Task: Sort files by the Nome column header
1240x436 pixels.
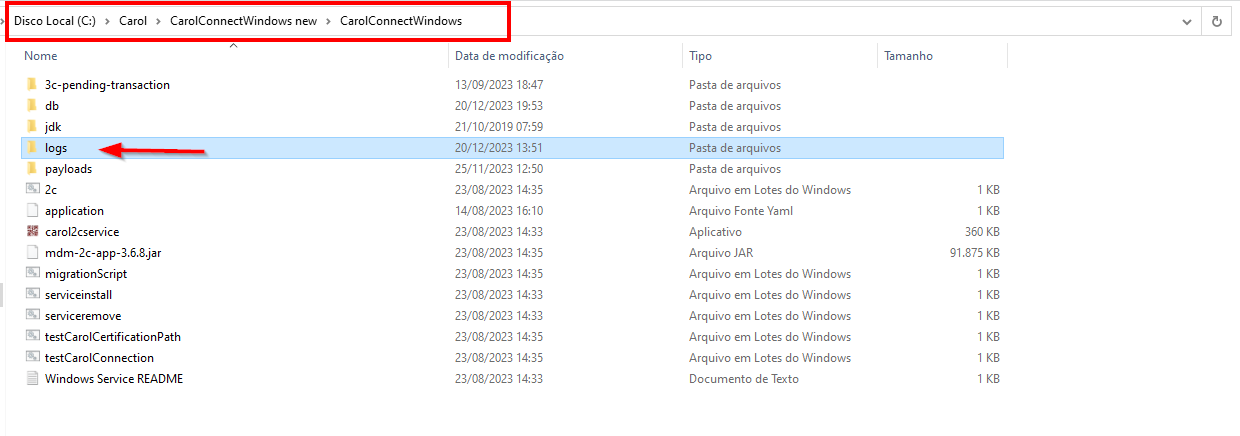Action: click(x=41, y=56)
